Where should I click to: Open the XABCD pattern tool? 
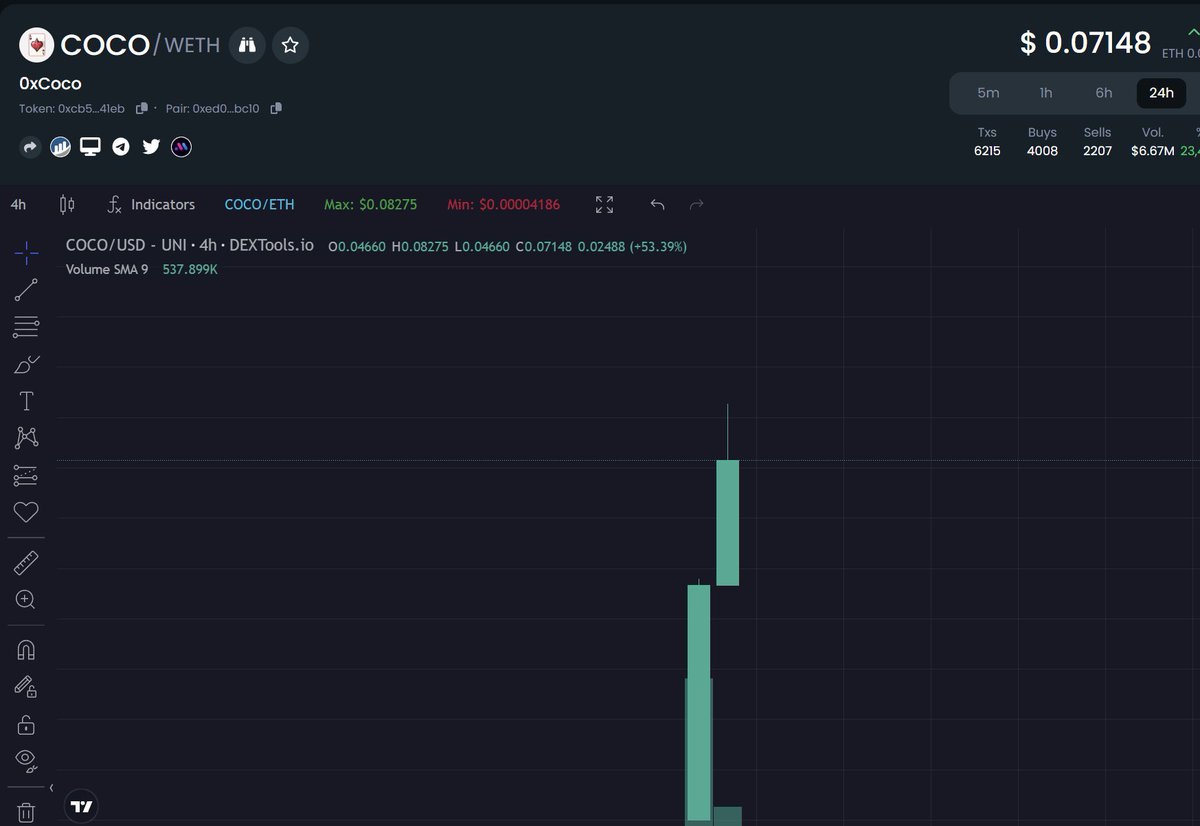26,438
